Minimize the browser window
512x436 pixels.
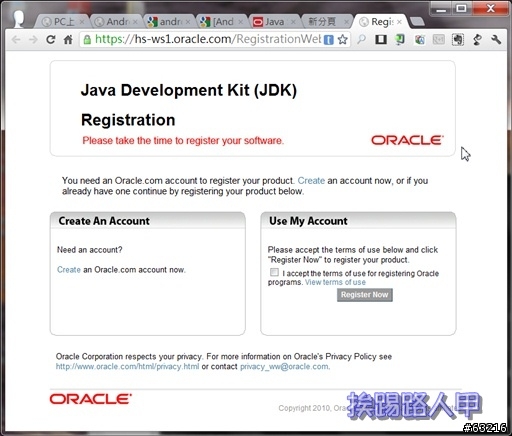441,9
